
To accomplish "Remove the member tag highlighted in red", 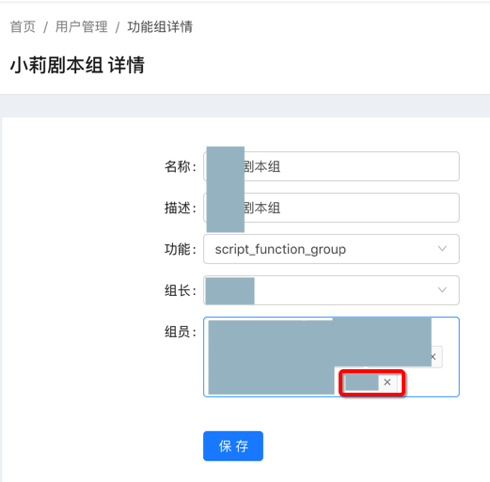I will coord(387,382).
